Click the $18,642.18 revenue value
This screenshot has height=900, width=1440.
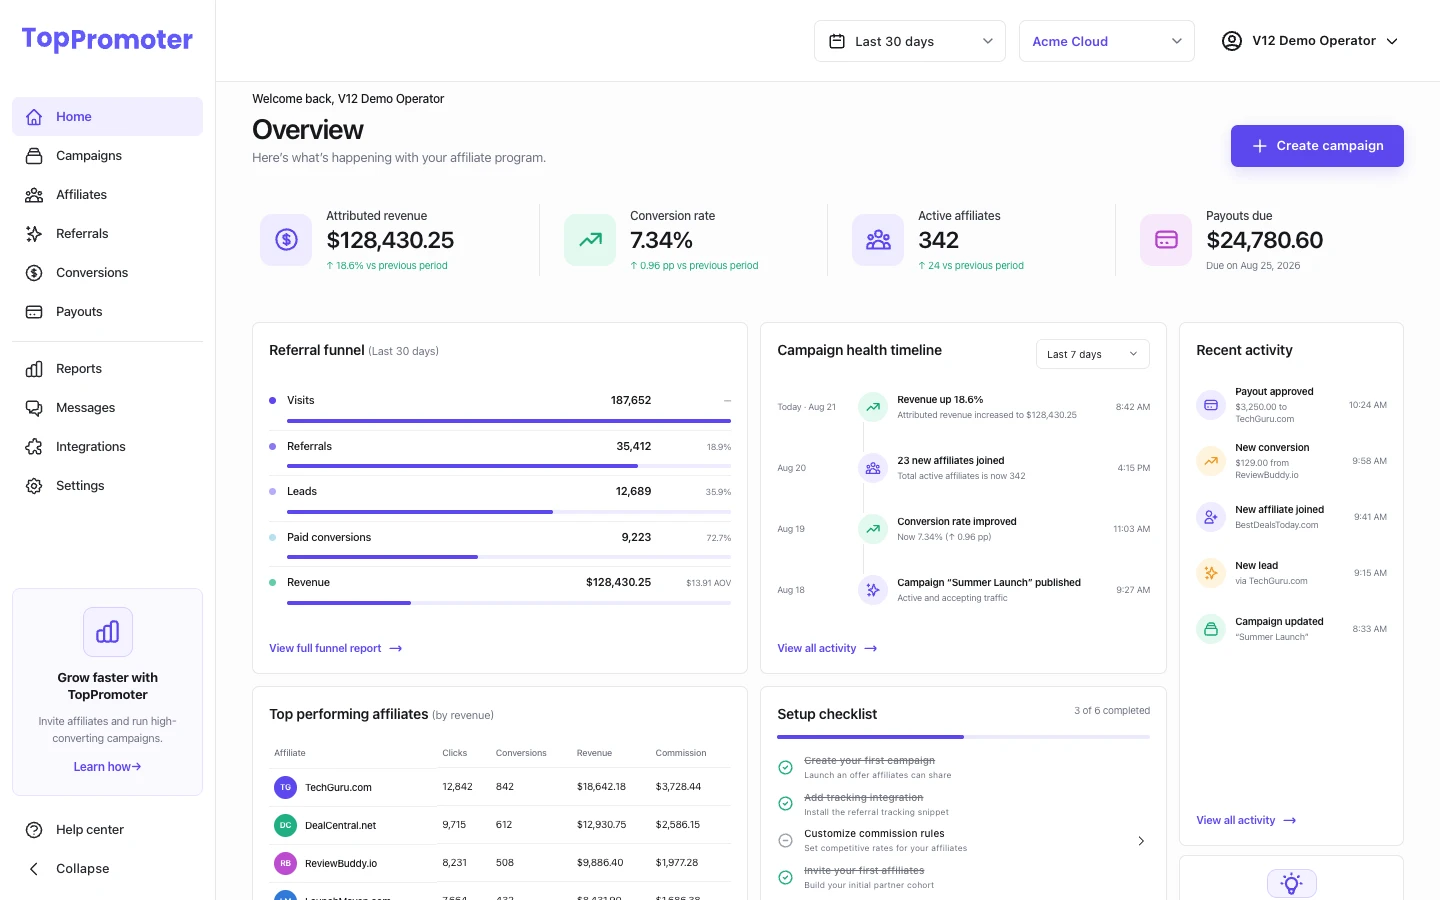tap(601, 787)
